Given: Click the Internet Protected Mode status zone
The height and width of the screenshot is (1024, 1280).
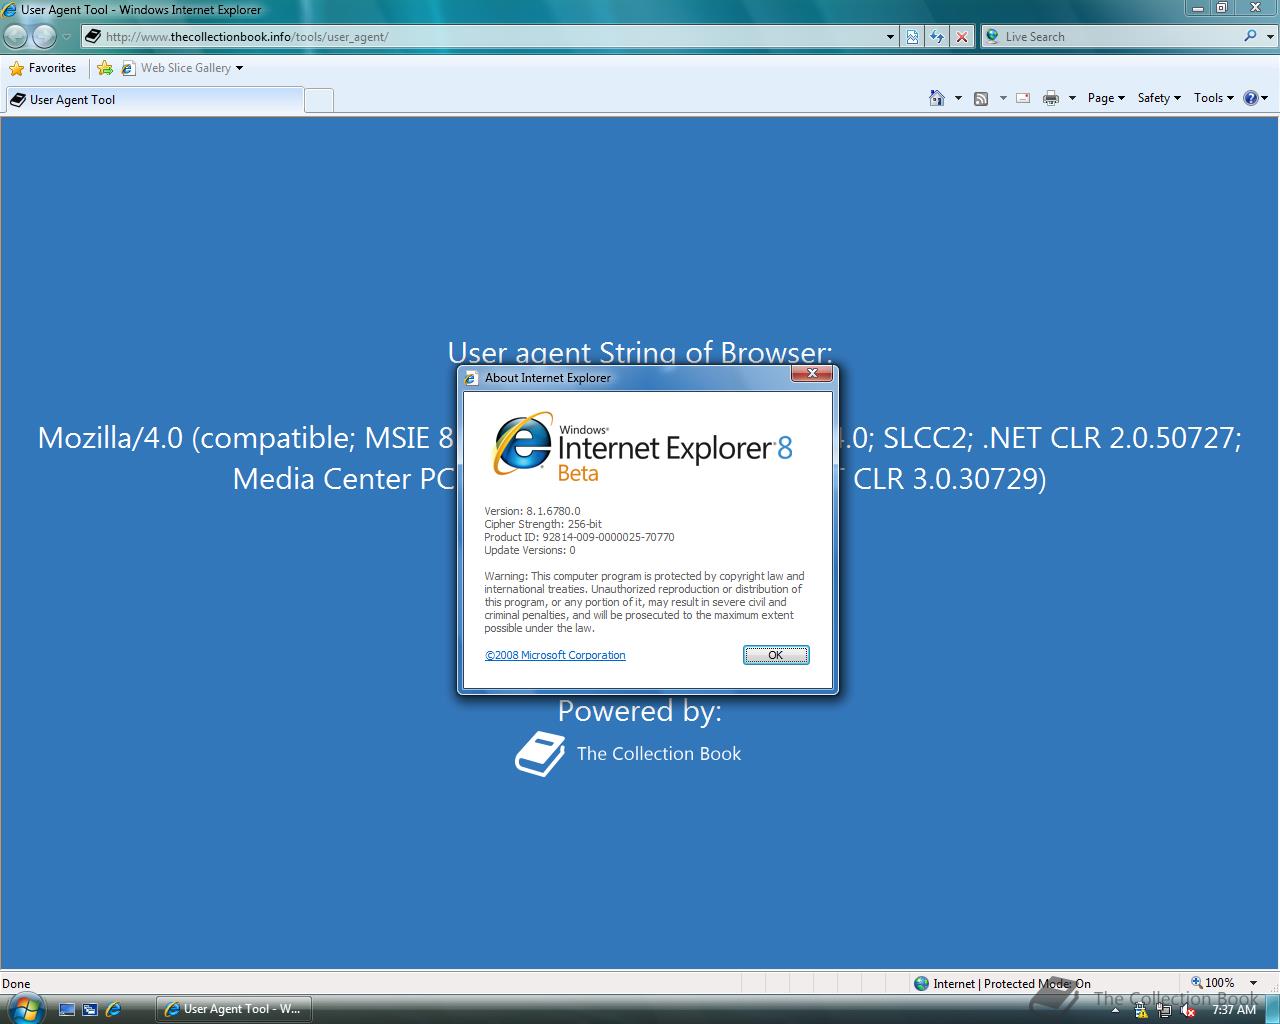Looking at the screenshot, I should click(x=1002, y=984).
